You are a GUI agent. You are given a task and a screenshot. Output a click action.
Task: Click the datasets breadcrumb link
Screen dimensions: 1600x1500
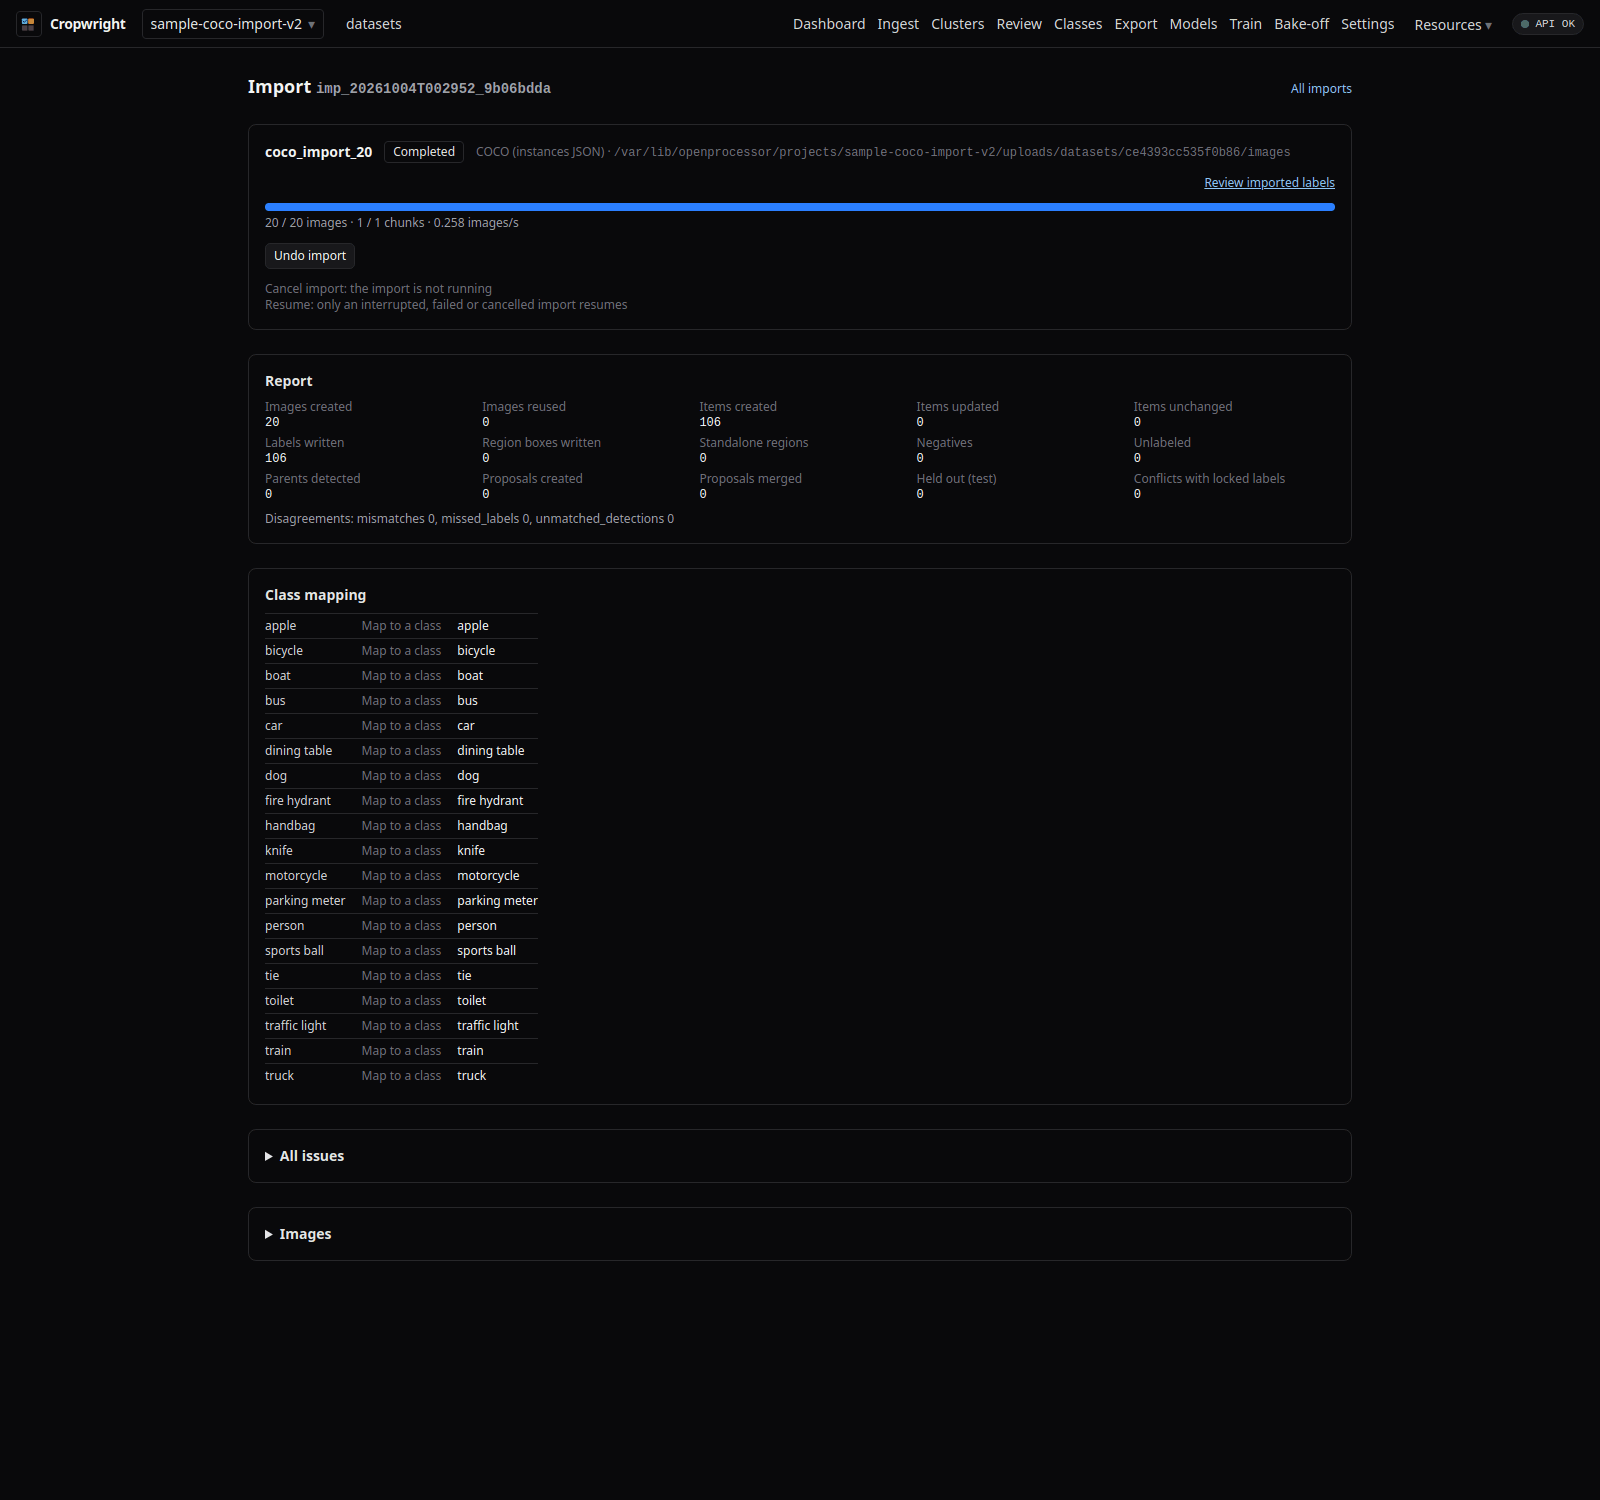click(x=374, y=24)
